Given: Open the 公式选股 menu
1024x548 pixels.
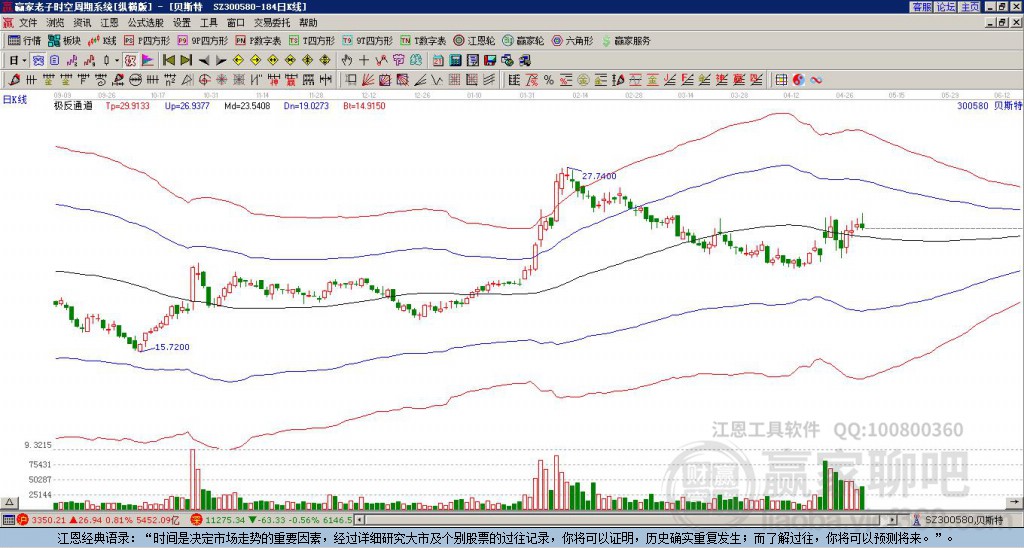Looking at the screenshot, I should [146, 23].
